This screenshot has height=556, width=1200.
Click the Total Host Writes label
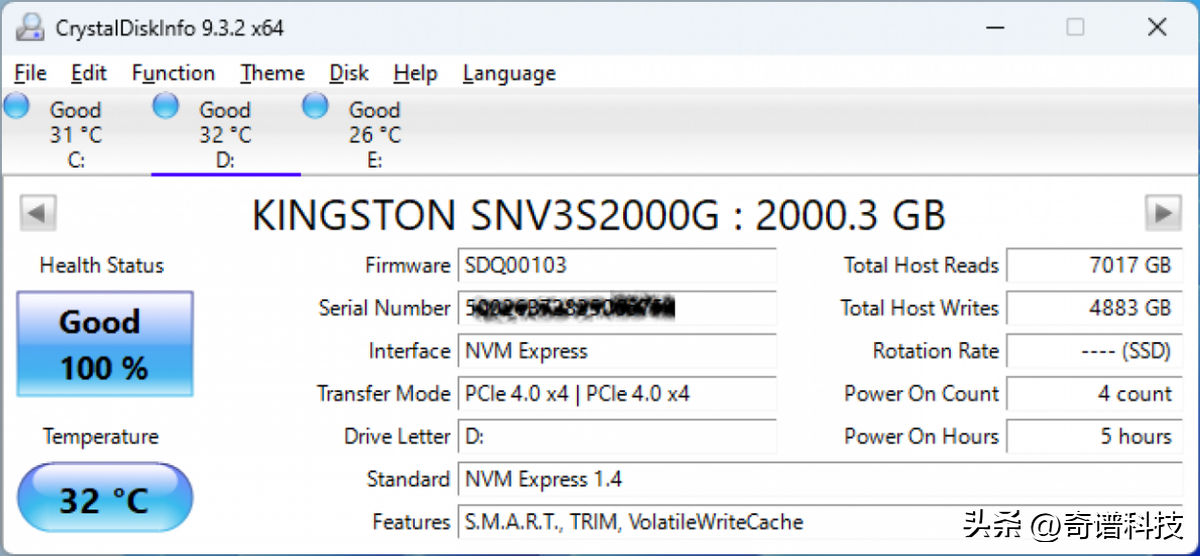point(919,308)
